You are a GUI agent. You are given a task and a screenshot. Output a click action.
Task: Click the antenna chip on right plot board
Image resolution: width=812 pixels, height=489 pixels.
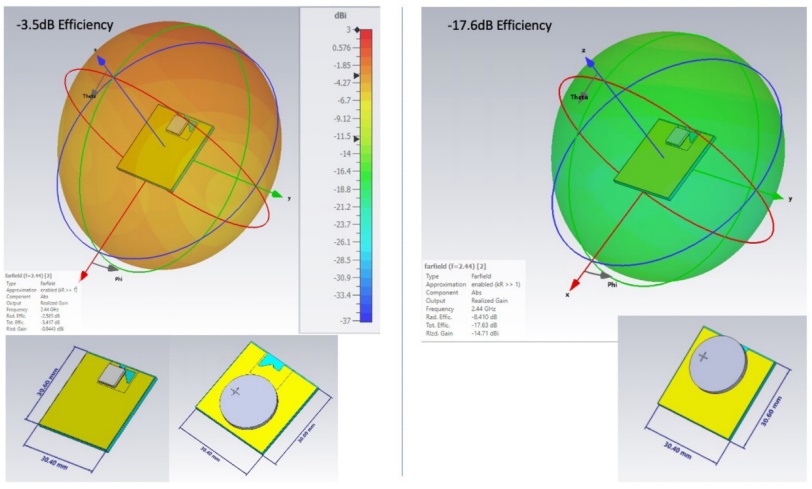click(679, 136)
